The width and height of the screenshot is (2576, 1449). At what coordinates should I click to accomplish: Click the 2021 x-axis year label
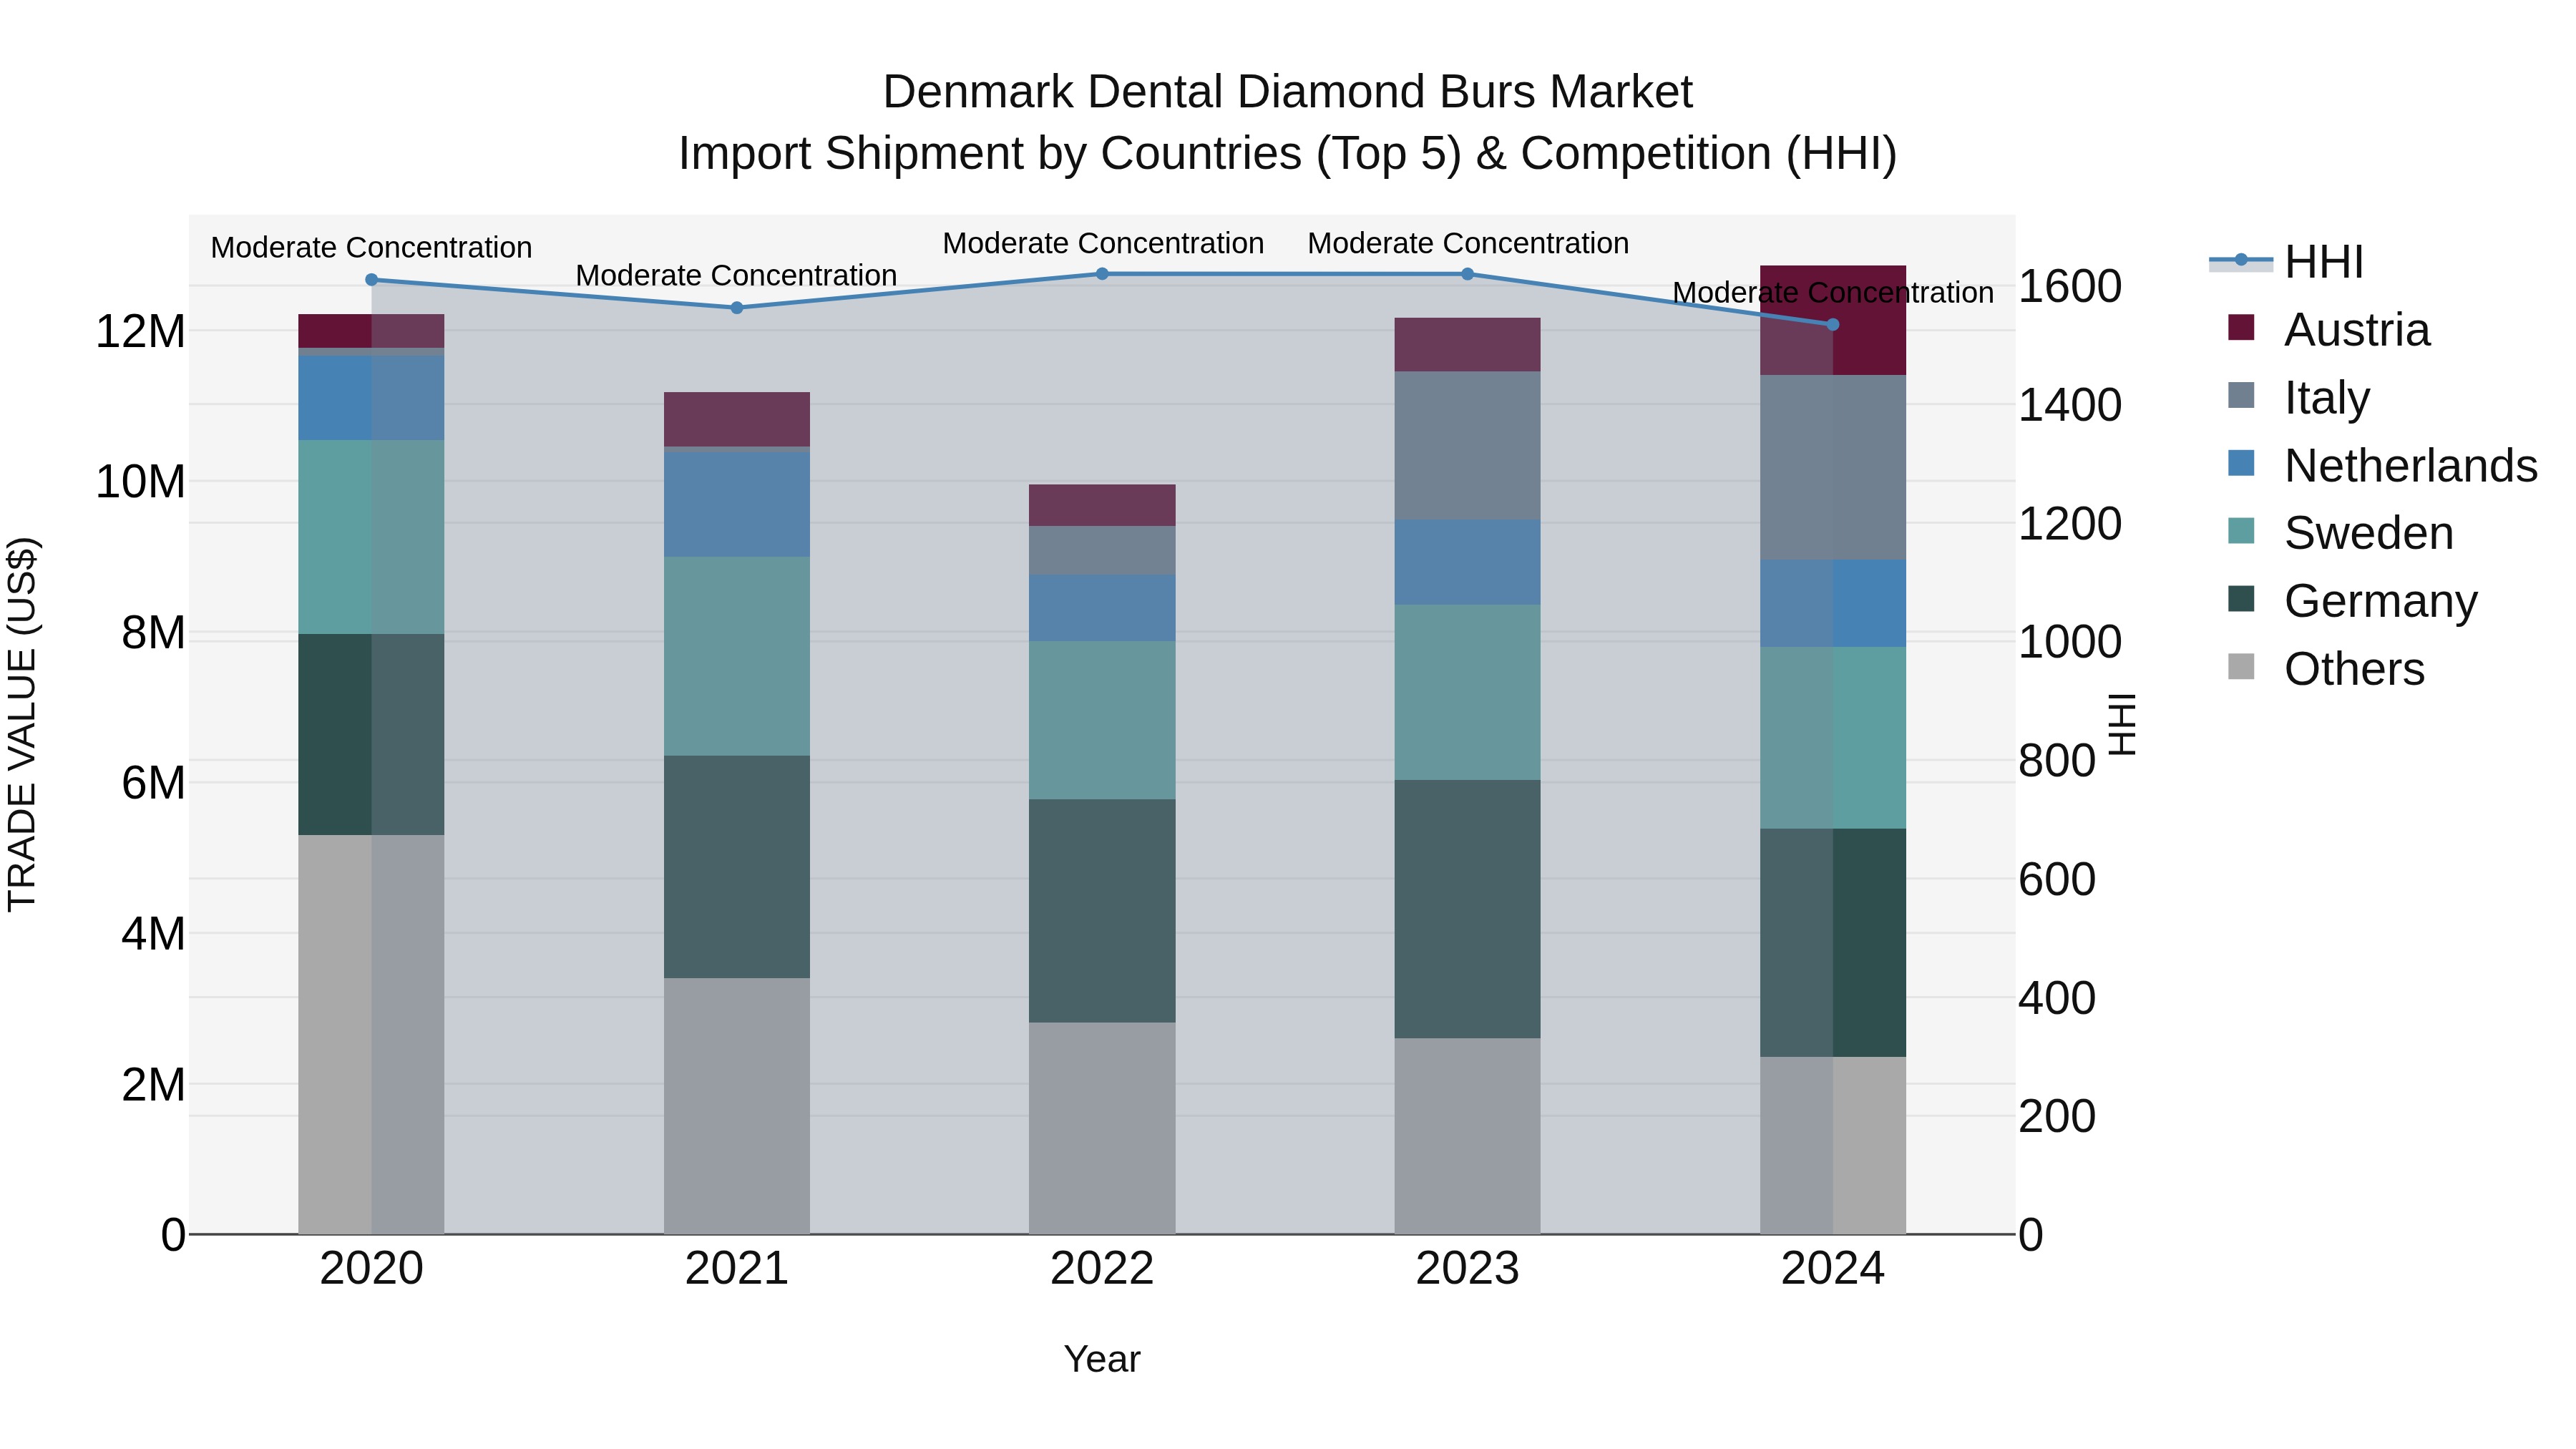[737, 1269]
